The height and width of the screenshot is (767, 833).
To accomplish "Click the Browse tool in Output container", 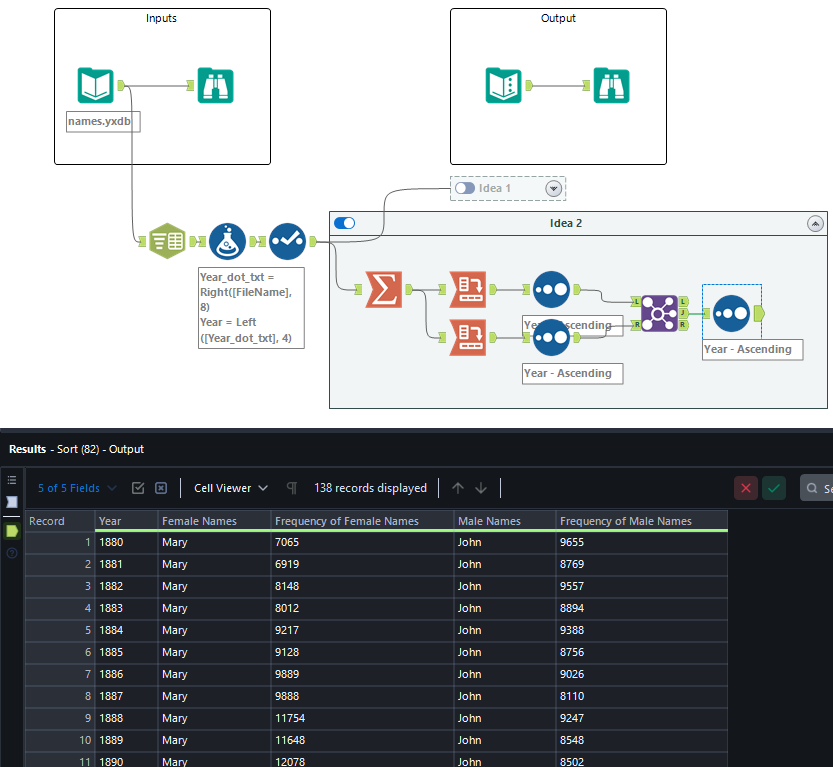I will pyautogui.click(x=611, y=85).
